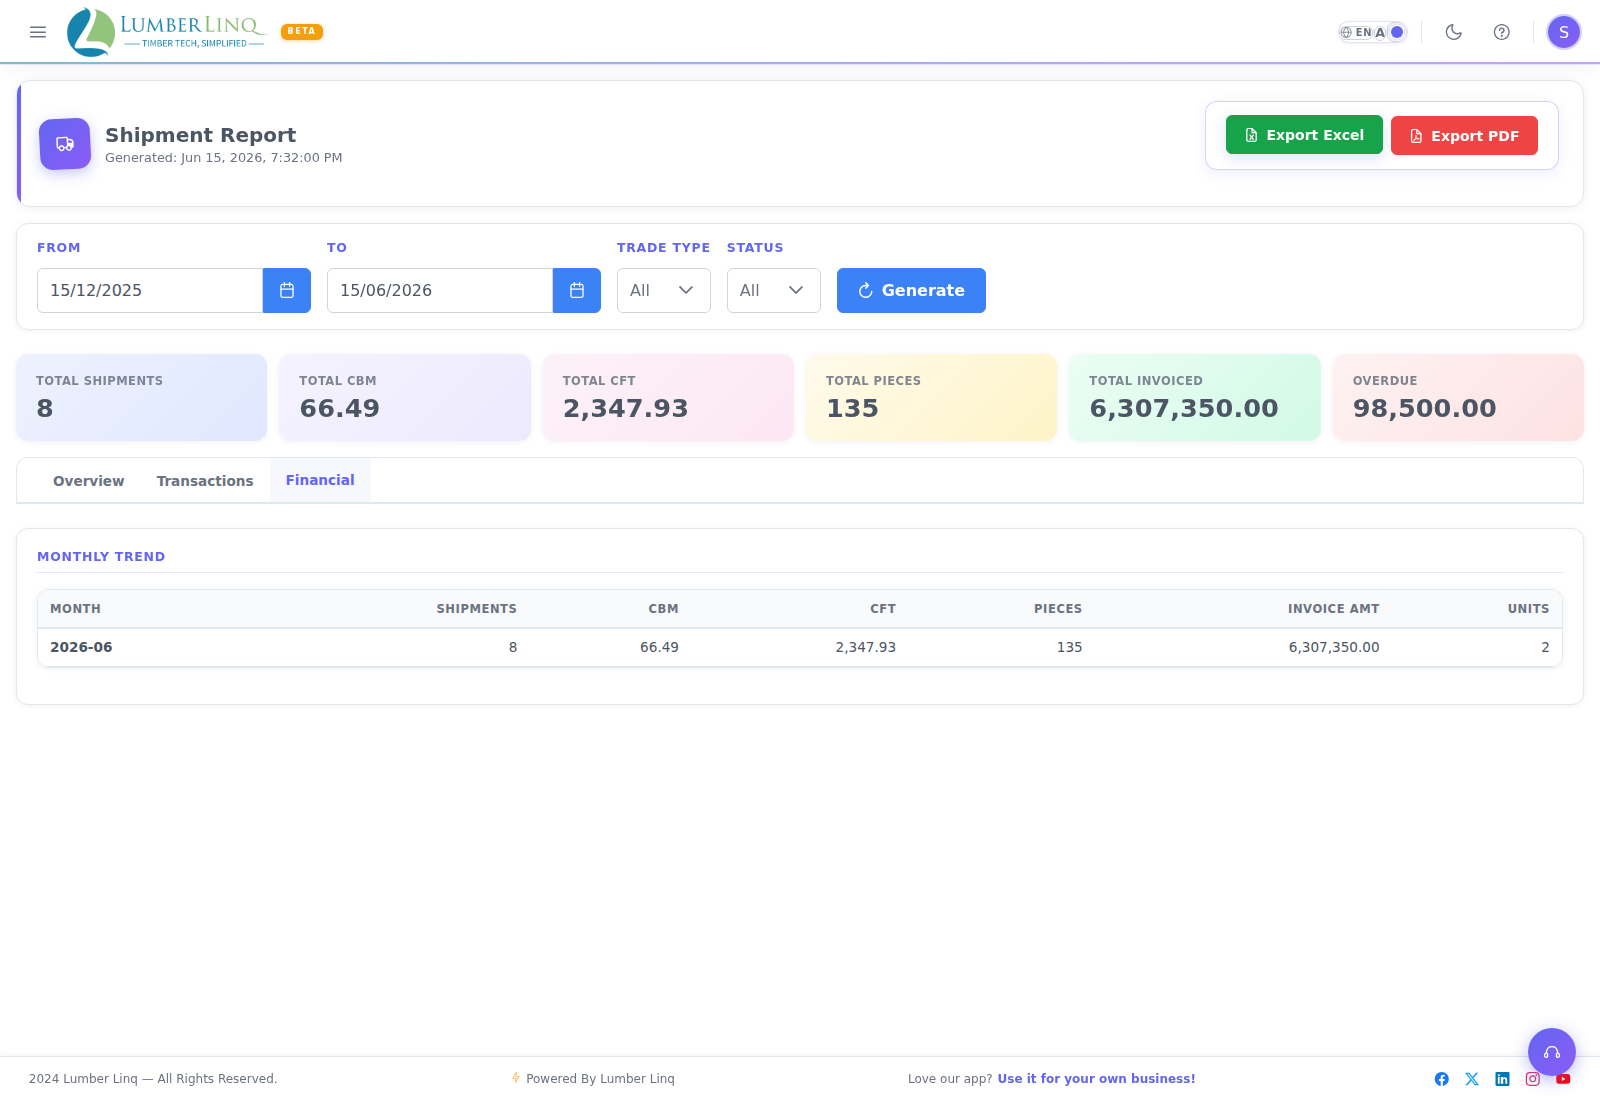
Task: Click the shipment truck icon
Action: coord(65,144)
